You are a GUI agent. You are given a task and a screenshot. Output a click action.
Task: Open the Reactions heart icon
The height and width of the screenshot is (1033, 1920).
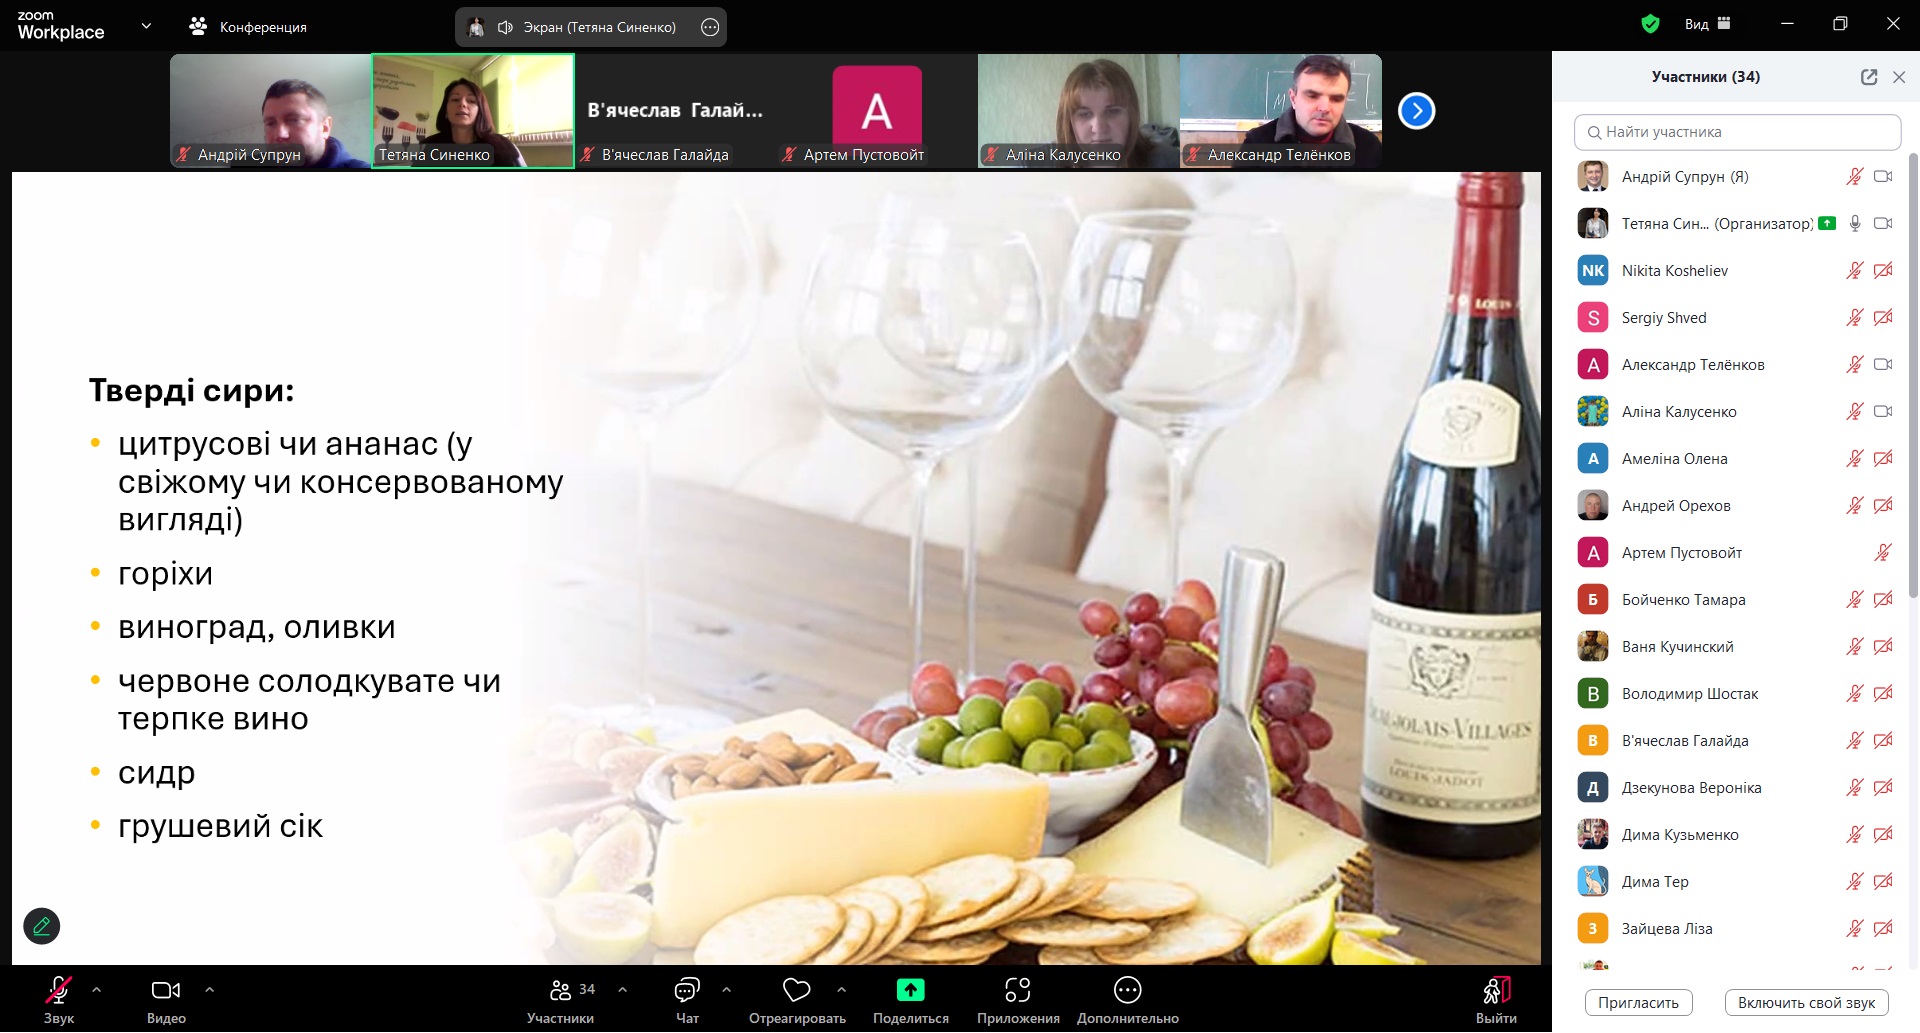coord(797,990)
